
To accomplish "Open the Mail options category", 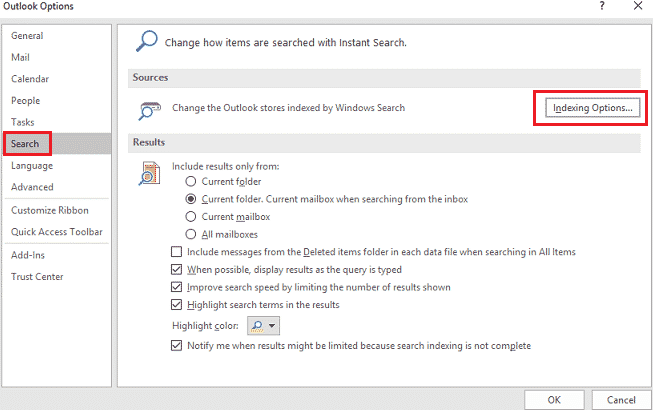I will (x=21, y=57).
